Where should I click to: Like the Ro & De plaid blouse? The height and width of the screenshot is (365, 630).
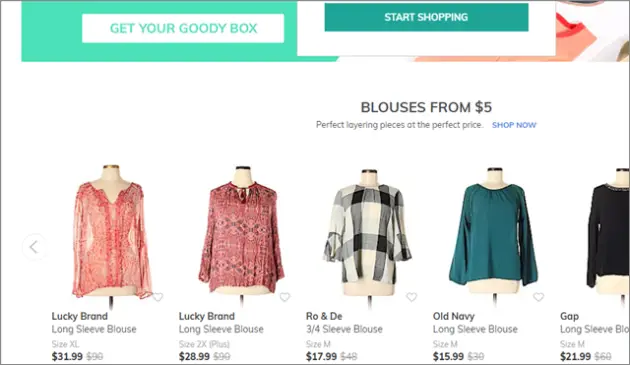pos(411,297)
